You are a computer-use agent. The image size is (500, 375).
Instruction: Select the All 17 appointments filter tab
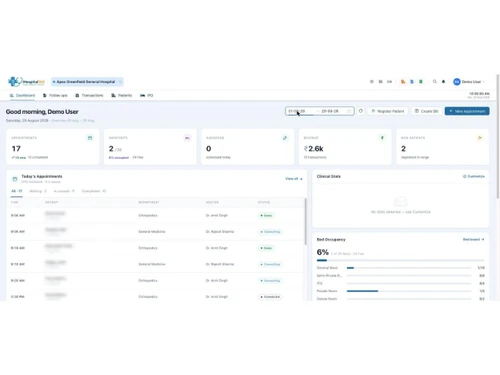[17, 191]
